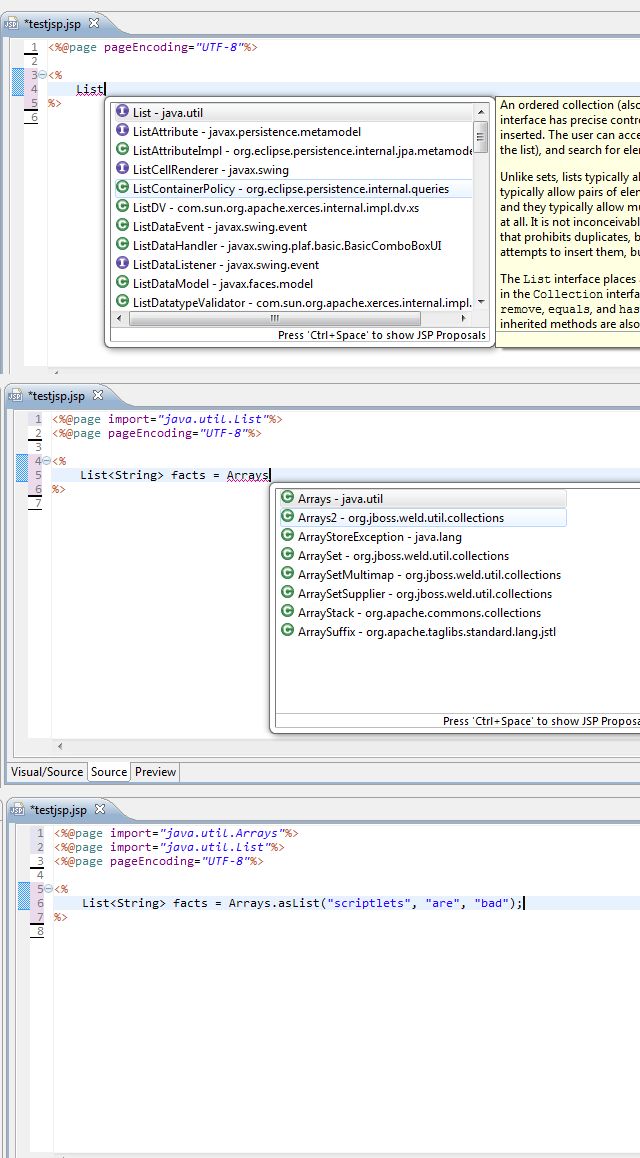
Task: Click class icon beside ArrayStoreException
Action: point(288,536)
